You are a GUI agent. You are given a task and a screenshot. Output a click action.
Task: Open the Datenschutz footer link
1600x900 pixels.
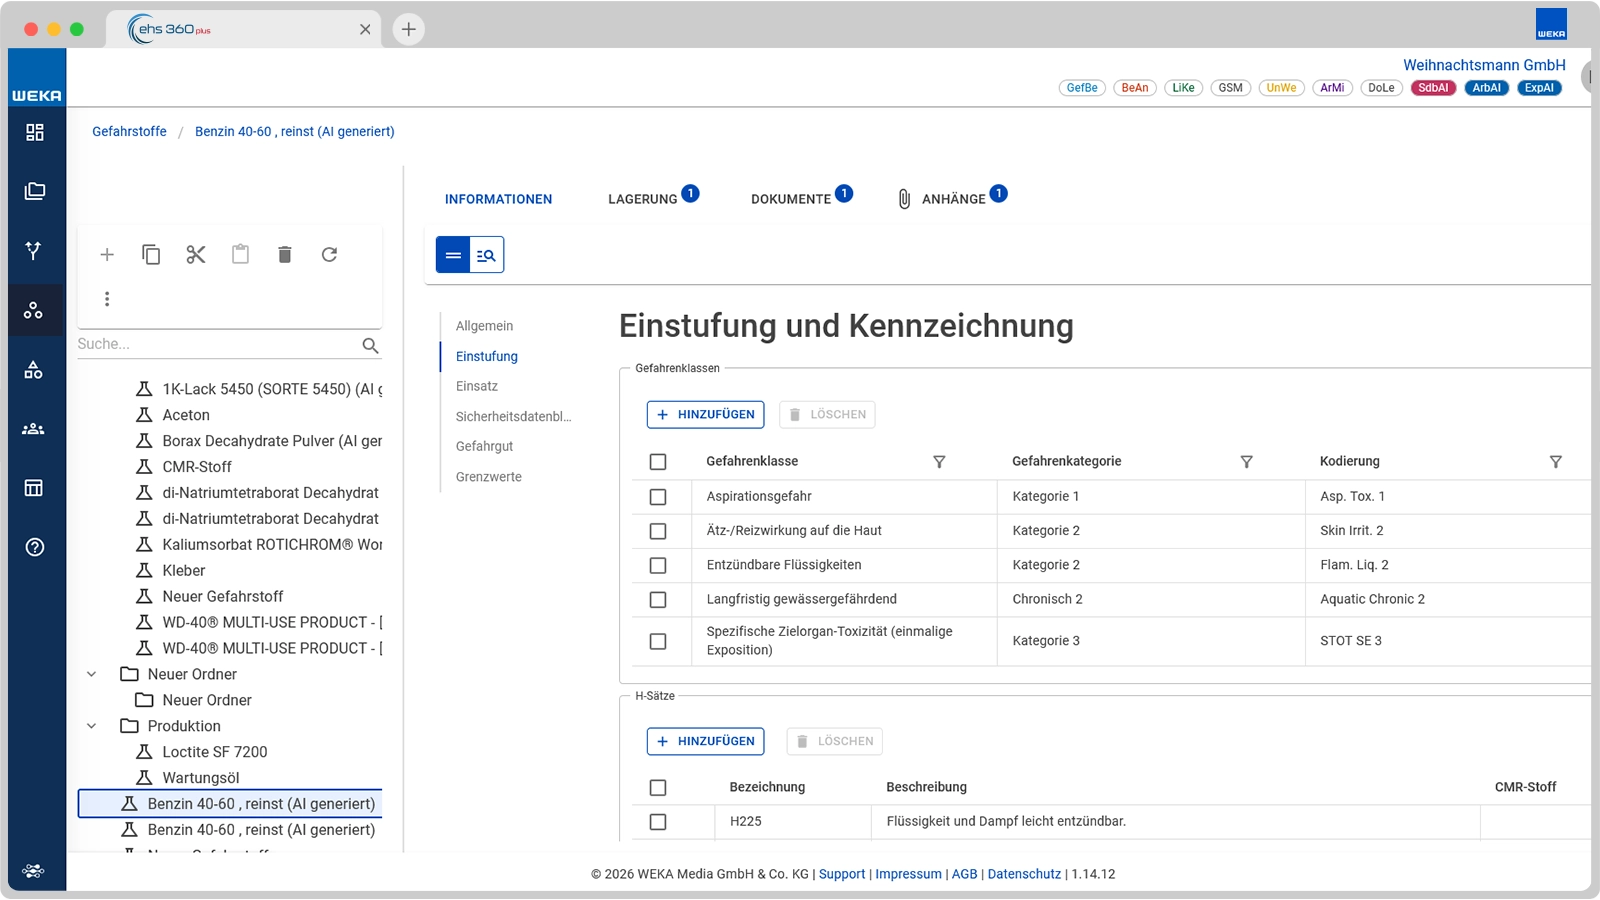tap(1024, 874)
